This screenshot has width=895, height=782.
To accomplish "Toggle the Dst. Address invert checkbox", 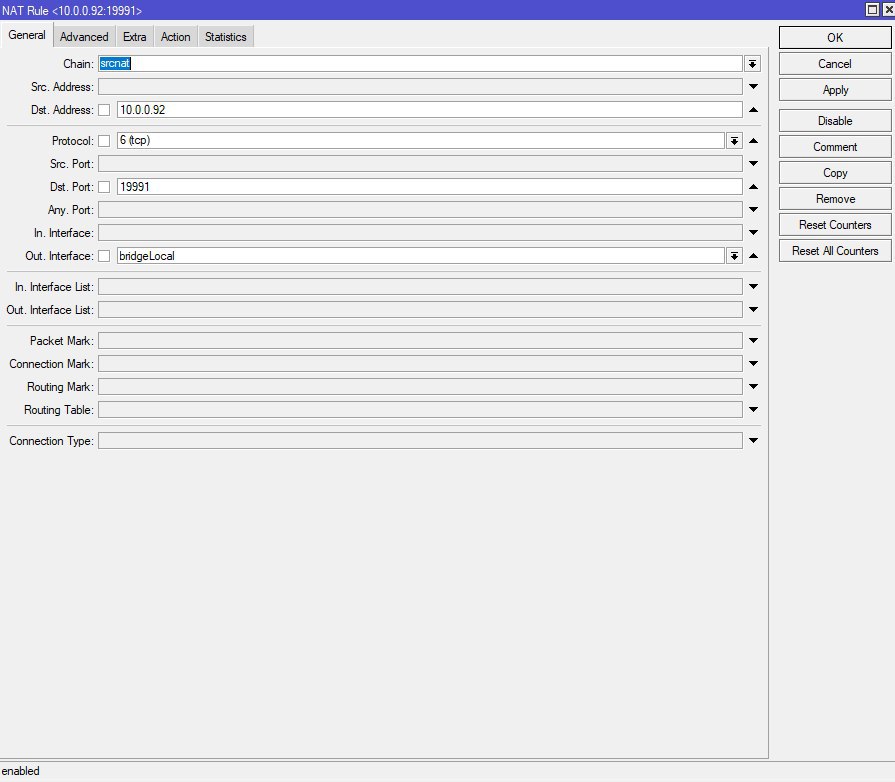I will 104,110.
